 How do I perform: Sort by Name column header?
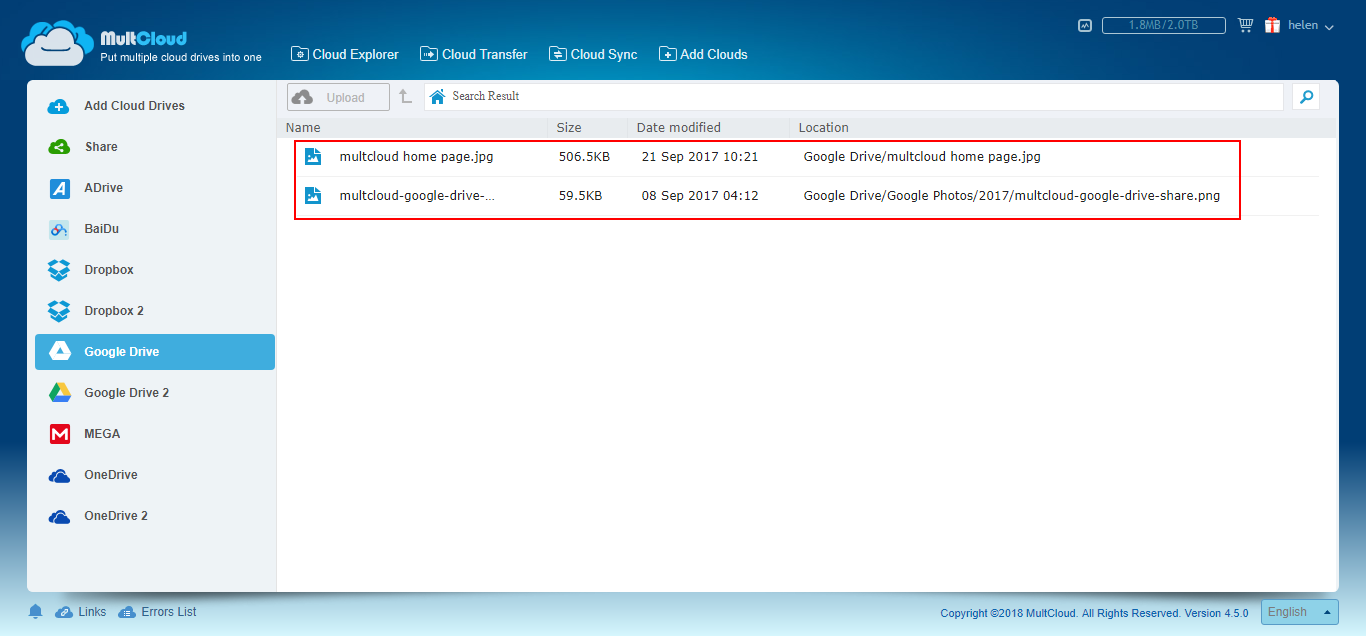tap(303, 127)
